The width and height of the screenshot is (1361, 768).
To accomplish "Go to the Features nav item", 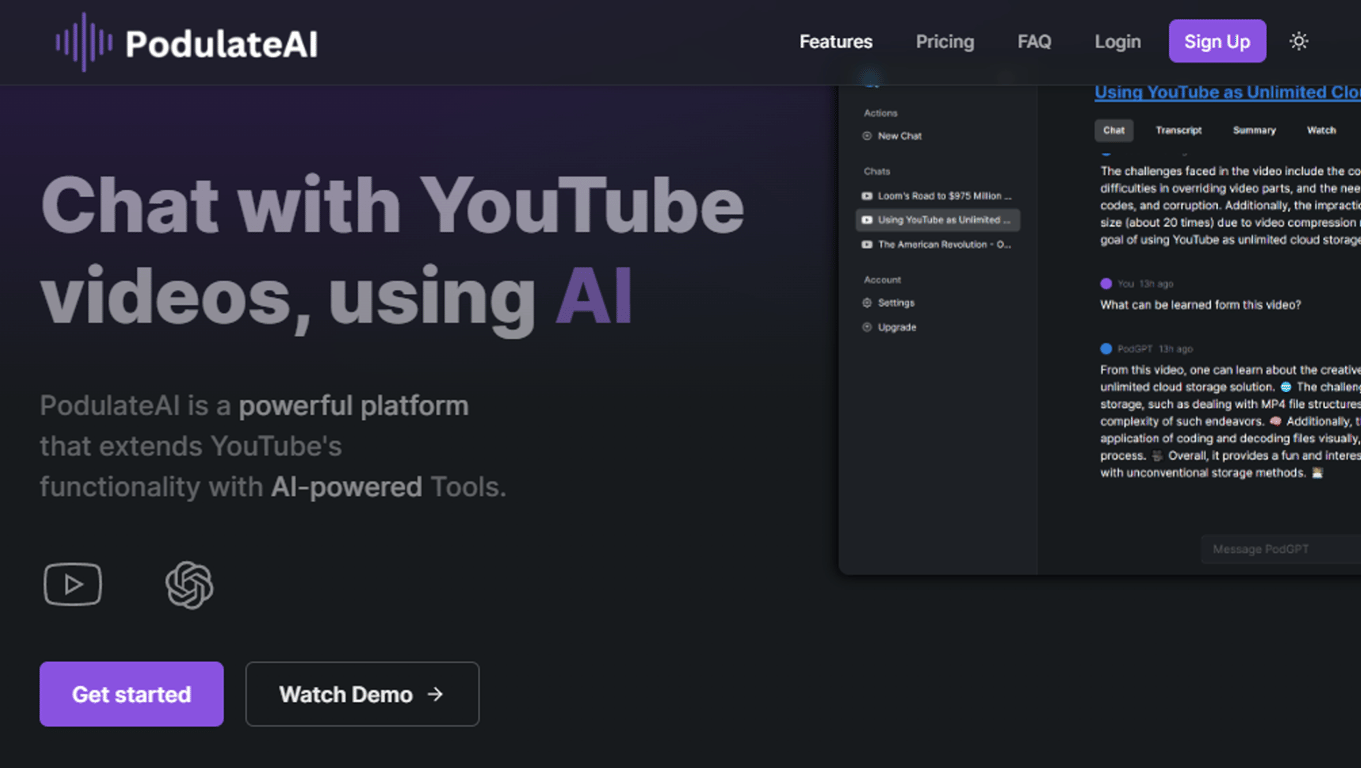I will (836, 42).
